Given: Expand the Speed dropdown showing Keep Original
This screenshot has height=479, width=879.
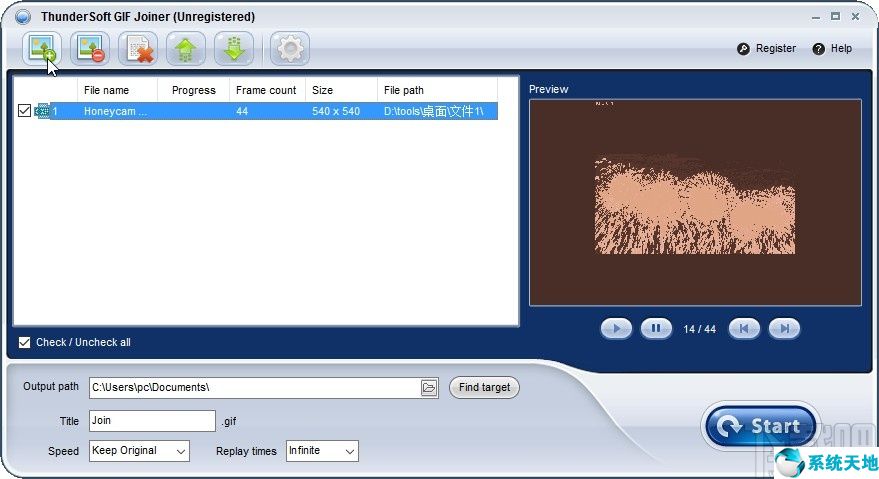Looking at the screenshot, I should pyautogui.click(x=139, y=451).
